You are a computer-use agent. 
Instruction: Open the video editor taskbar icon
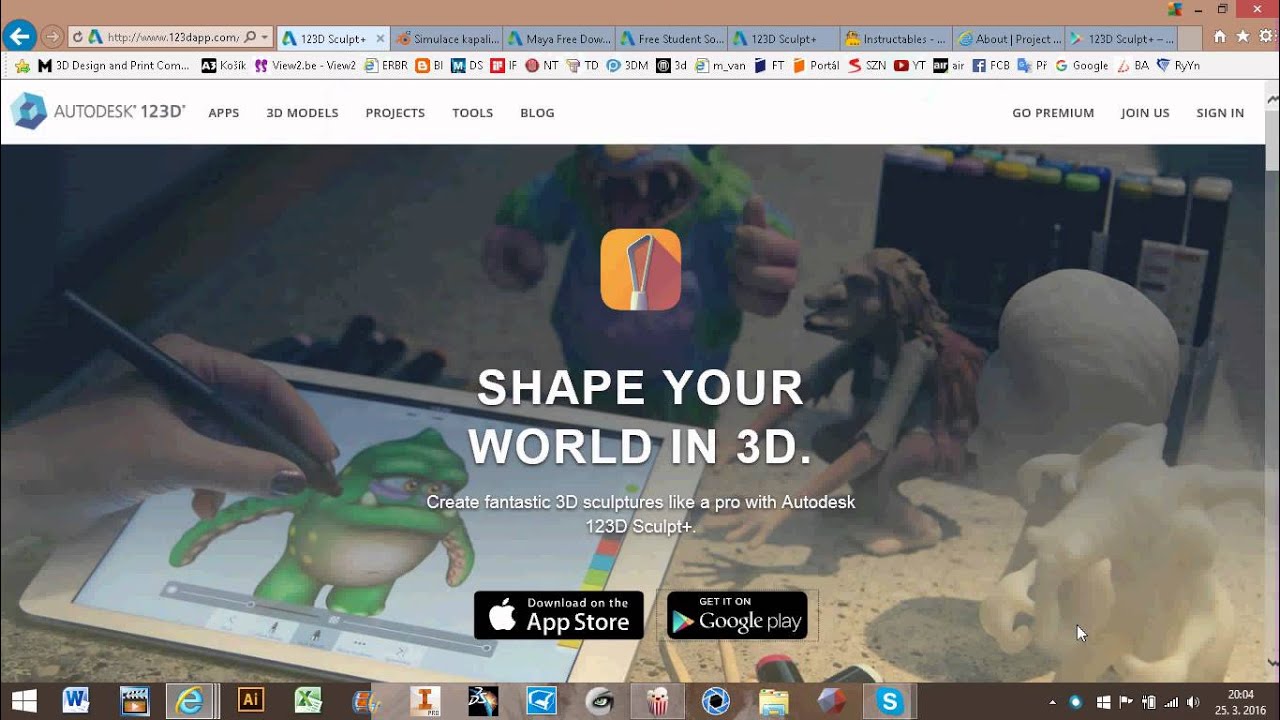tap(134, 701)
